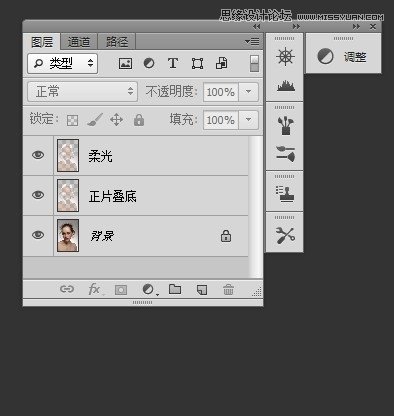Click the 背景 layer lock icon

pyautogui.click(x=226, y=236)
